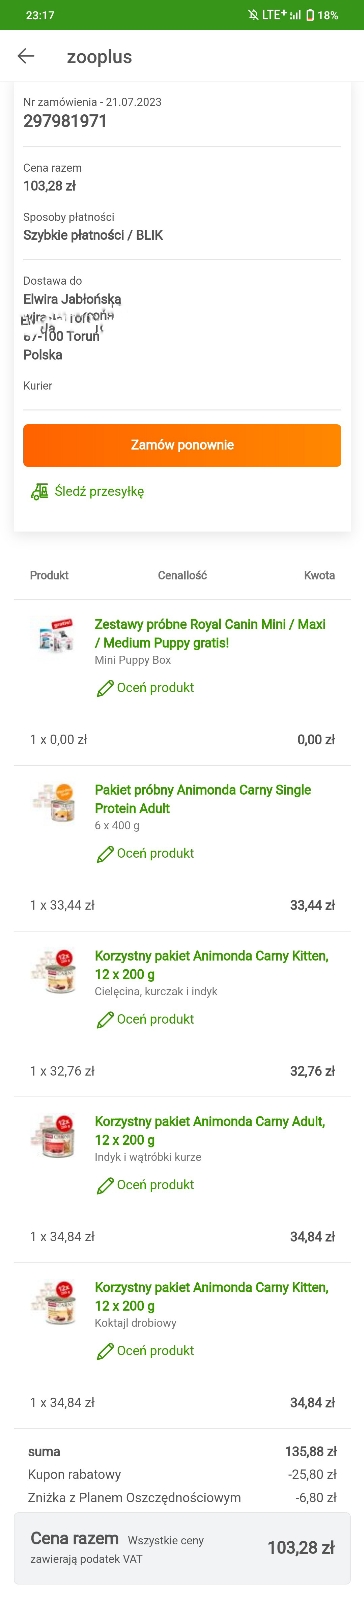The height and width of the screenshot is (1600, 364).
Task: Tap the Zamów ponownie reorder button
Action: 182,445
